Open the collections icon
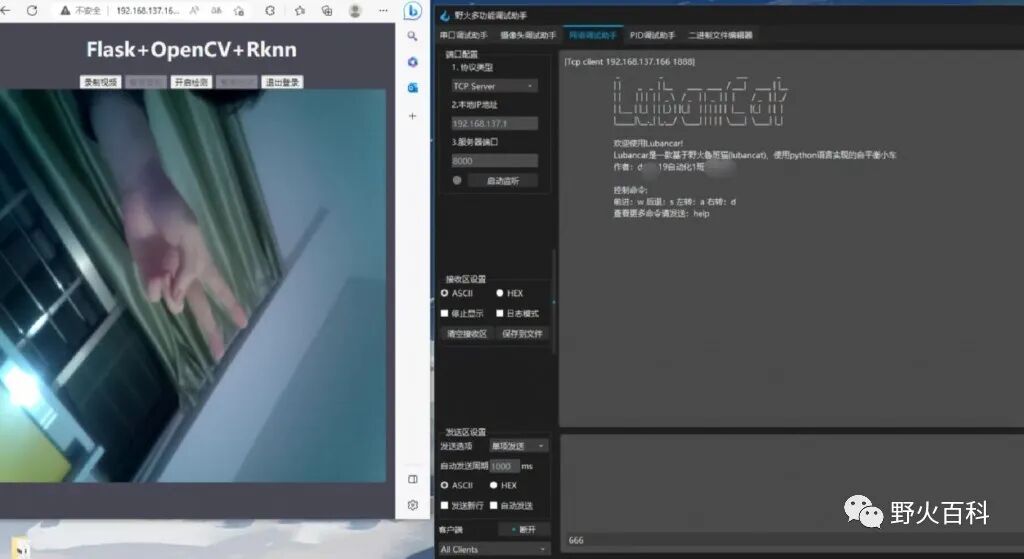Viewport: 1024px width, 559px height. [x=327, y=10]
